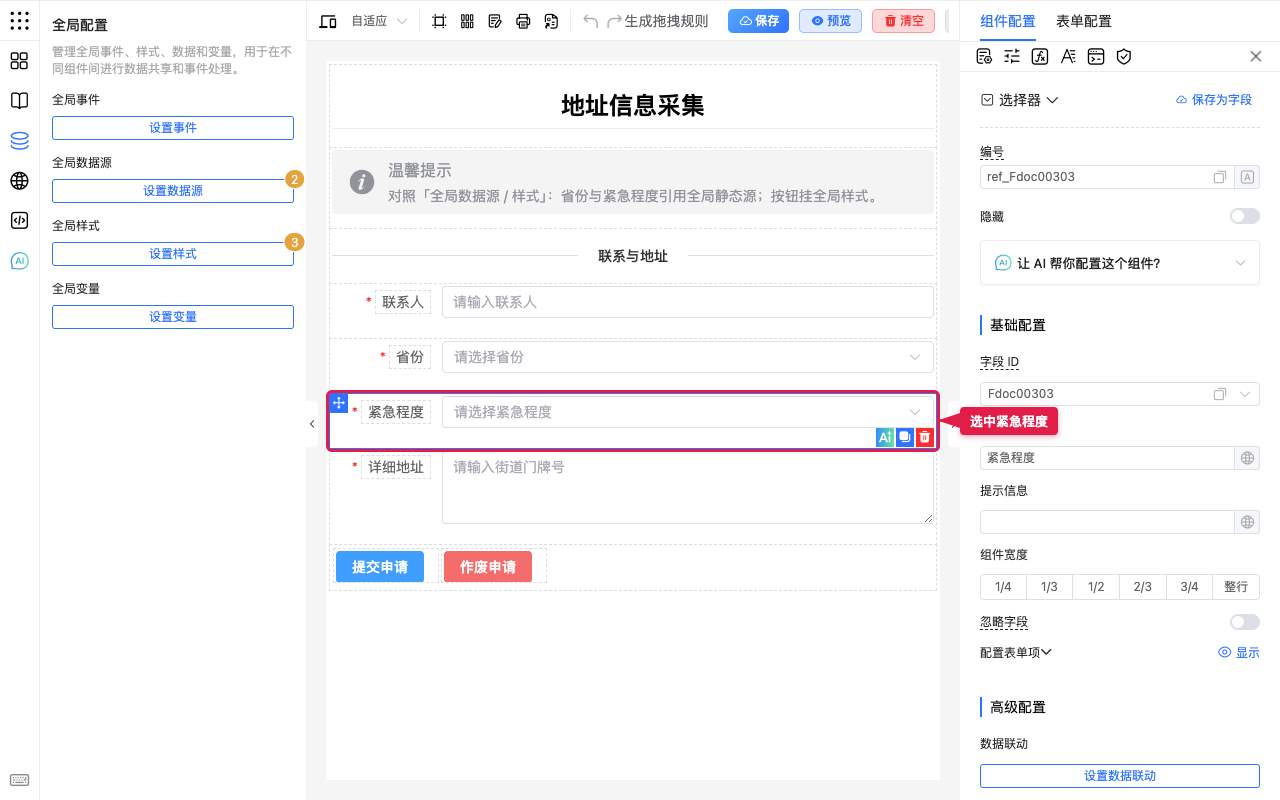Open the apps grid dots icon in left sidebar

pyautogui.click(x=19, y=21)
